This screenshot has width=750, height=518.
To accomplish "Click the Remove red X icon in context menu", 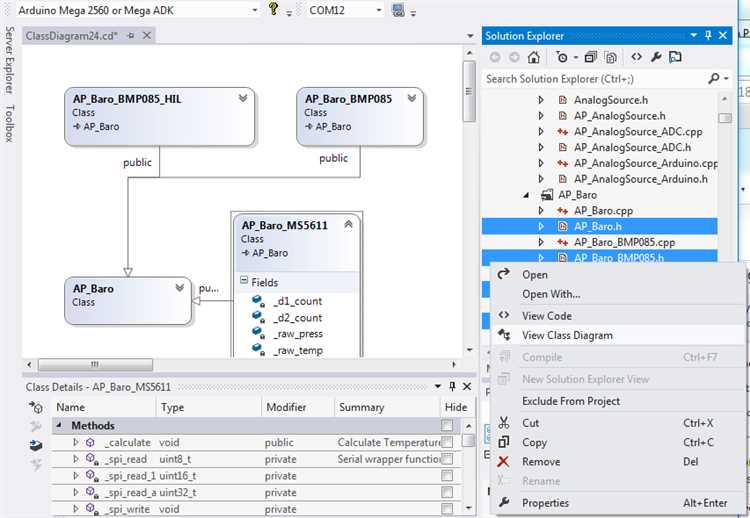I will (x=503, y=462).
